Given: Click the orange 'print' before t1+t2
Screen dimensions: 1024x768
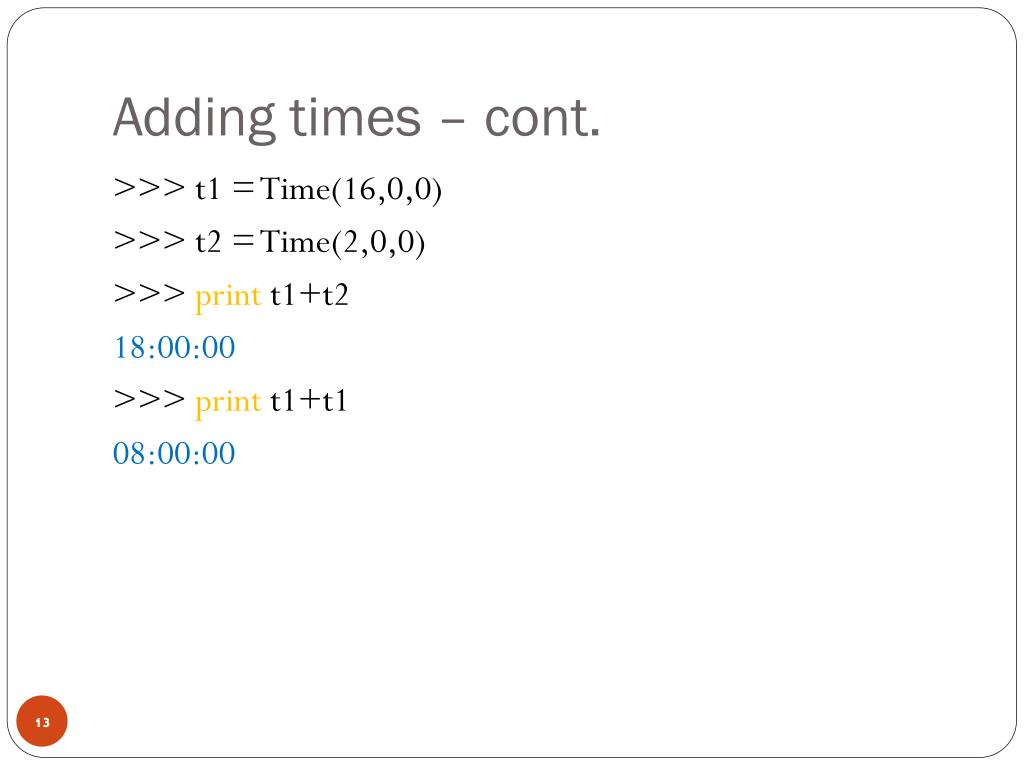Looking at the screenshot, I should coord(228,297).
